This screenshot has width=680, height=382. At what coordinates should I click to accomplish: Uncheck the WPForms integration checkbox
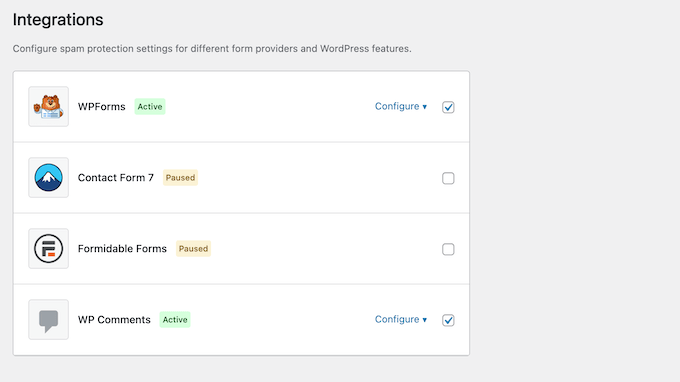pyautogui.click(x=448, y=107)
